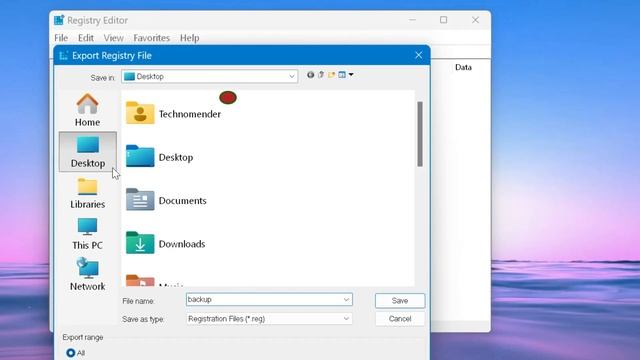This screenshot has height=360, width=640.
Task: Expand the File name dropdown arrow
Action: click(x=346, y=300)
